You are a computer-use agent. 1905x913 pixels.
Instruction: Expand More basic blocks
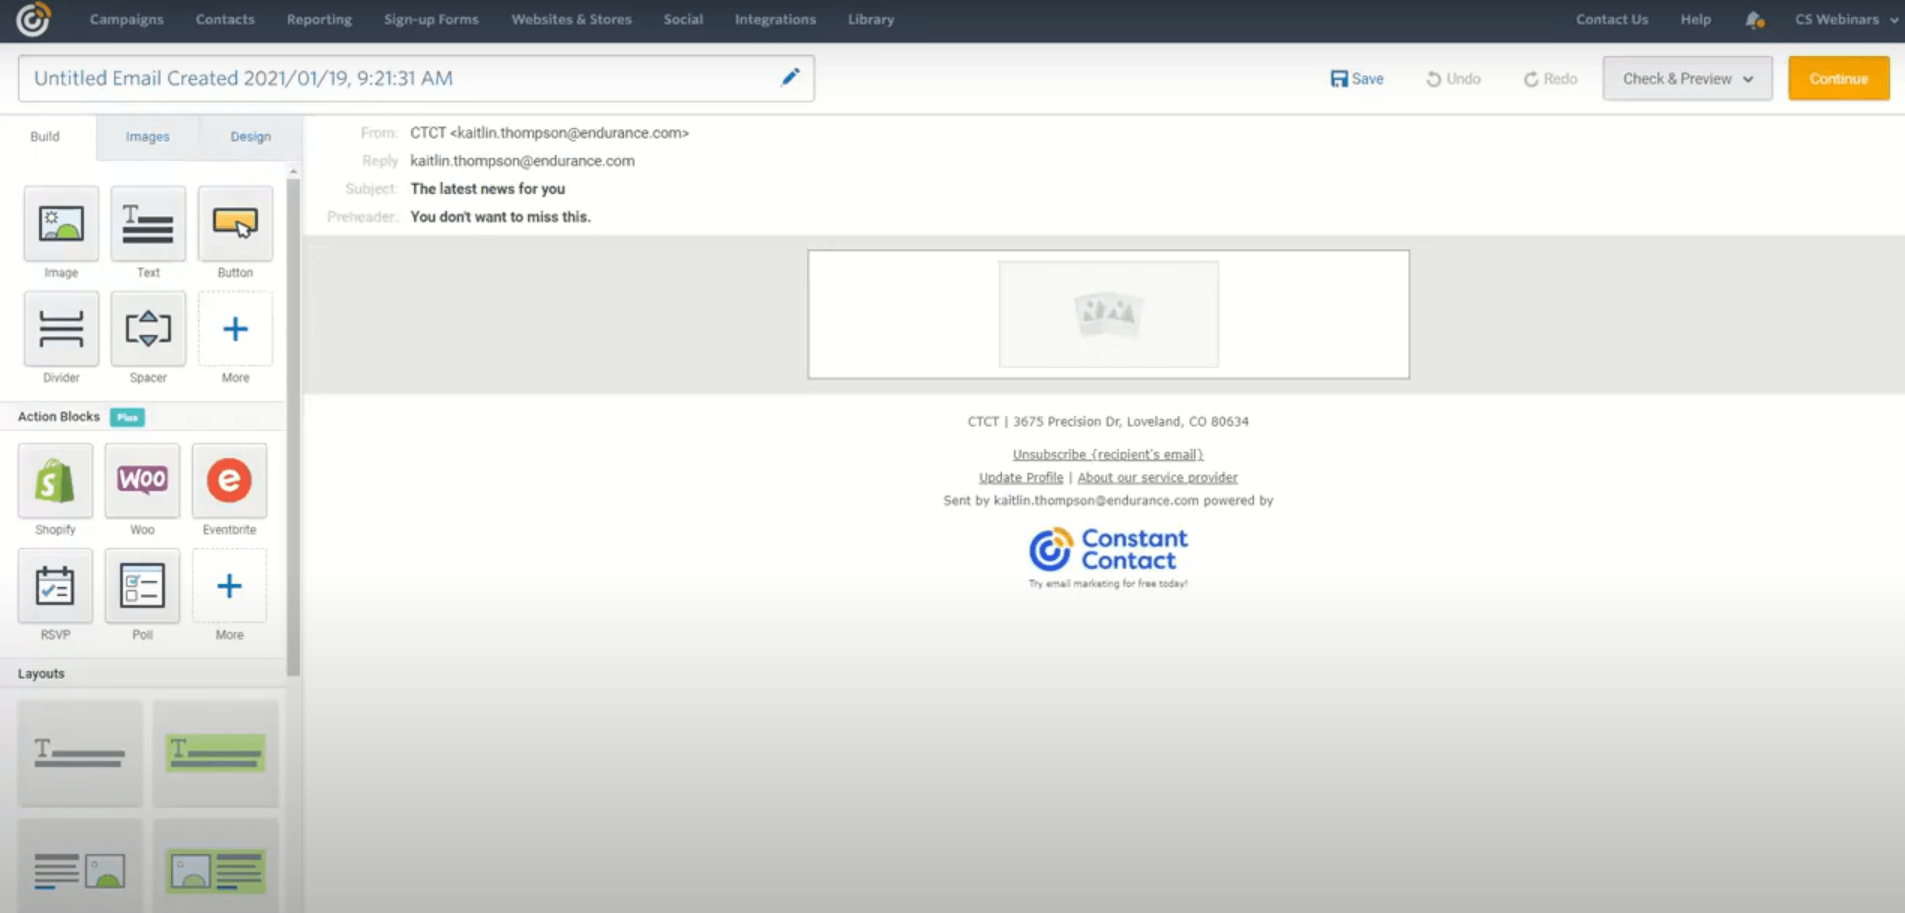coord(235,329)
